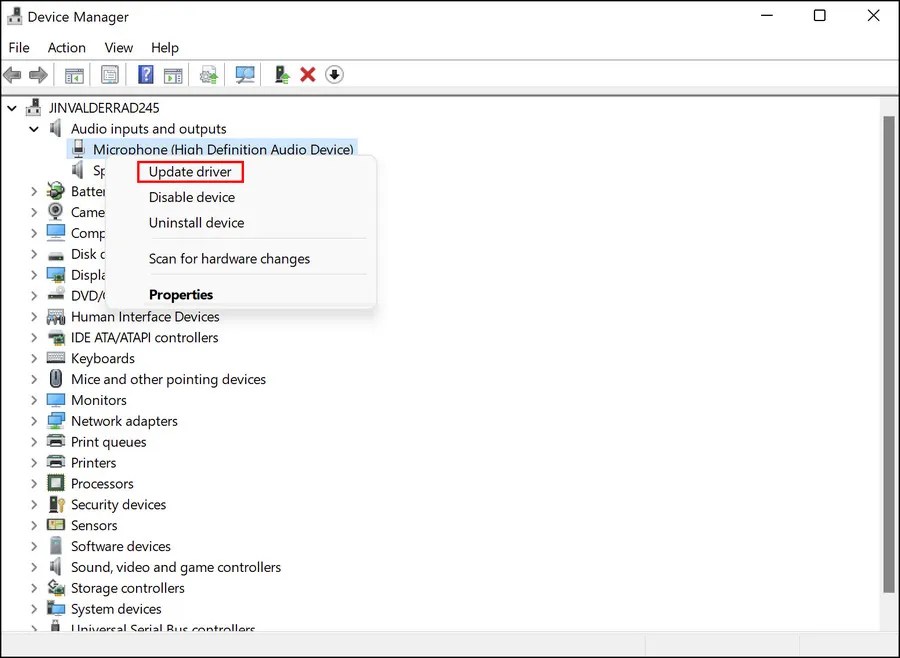The width and height of the screenshot is (900, 658).
Task: Click Disable device in the context menu
Action: click(x=191, y=197)
